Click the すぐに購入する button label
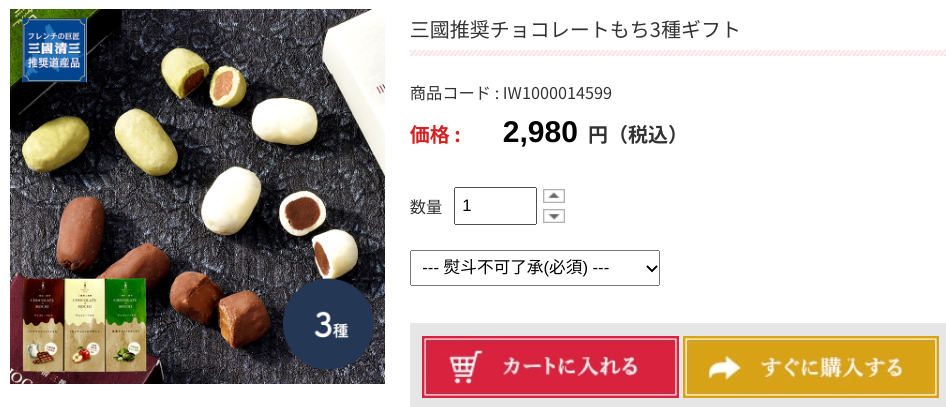 (x=831, y=367)
